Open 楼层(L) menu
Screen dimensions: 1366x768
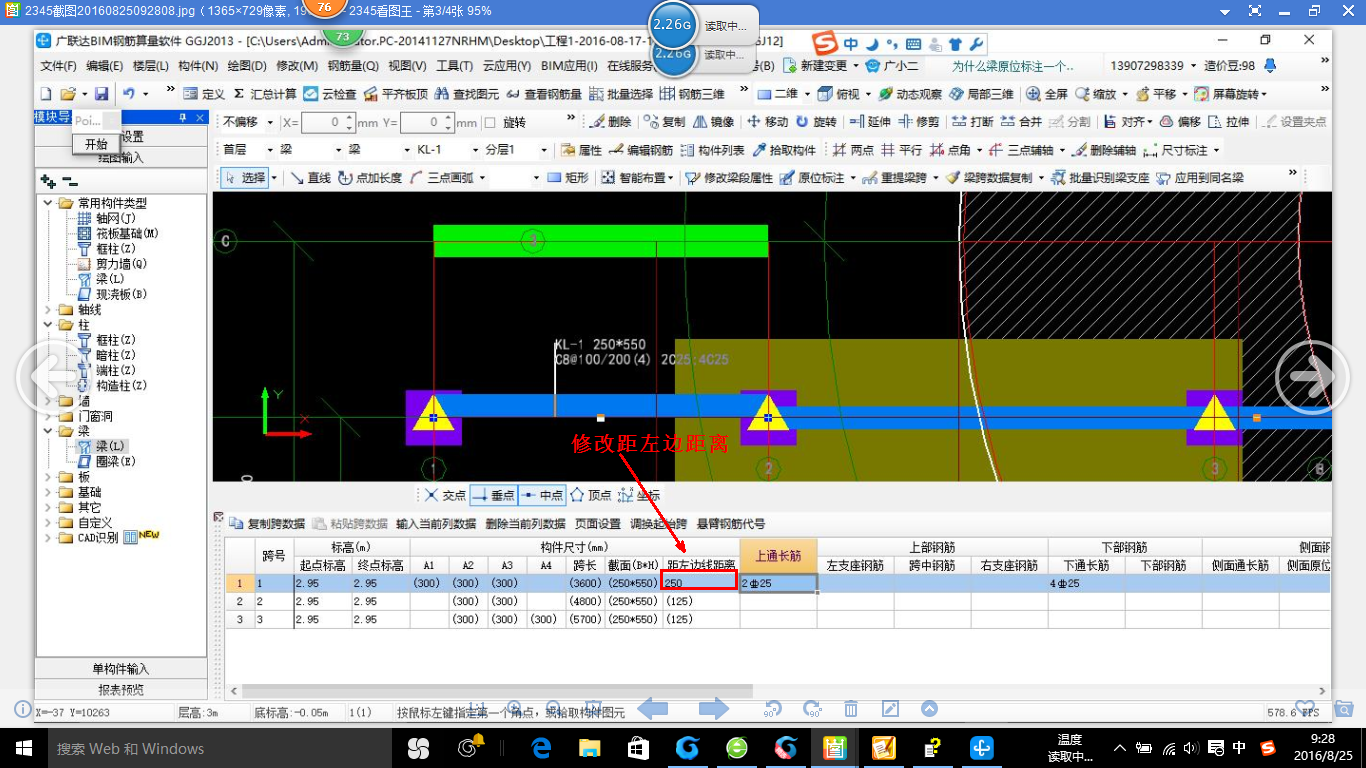pos(151,66)
